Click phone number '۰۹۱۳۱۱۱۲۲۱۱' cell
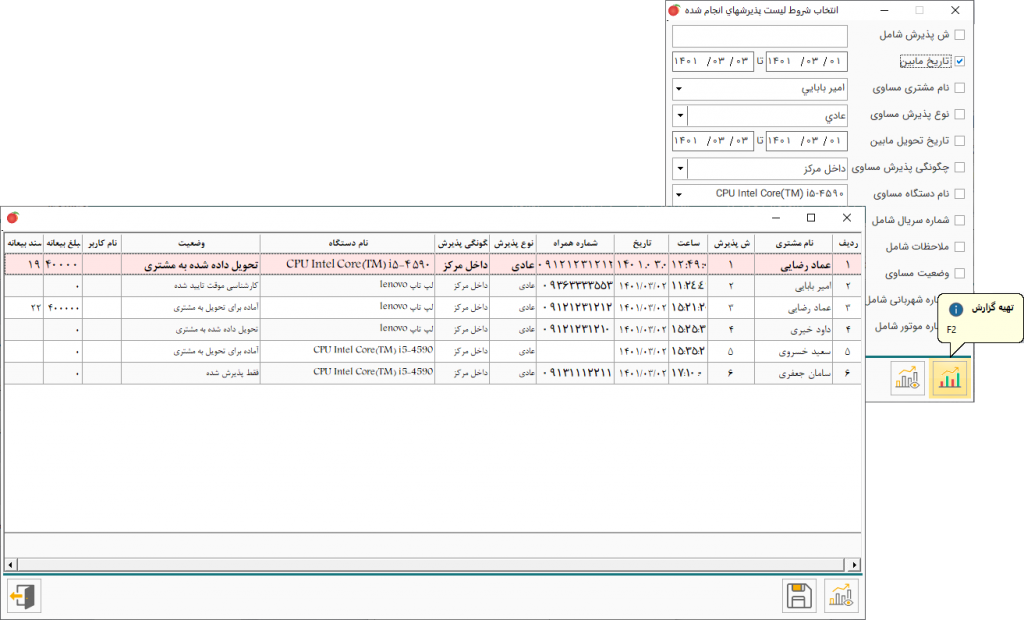The height and width of the screenshot is (620, 1024). tap(575, 374)
